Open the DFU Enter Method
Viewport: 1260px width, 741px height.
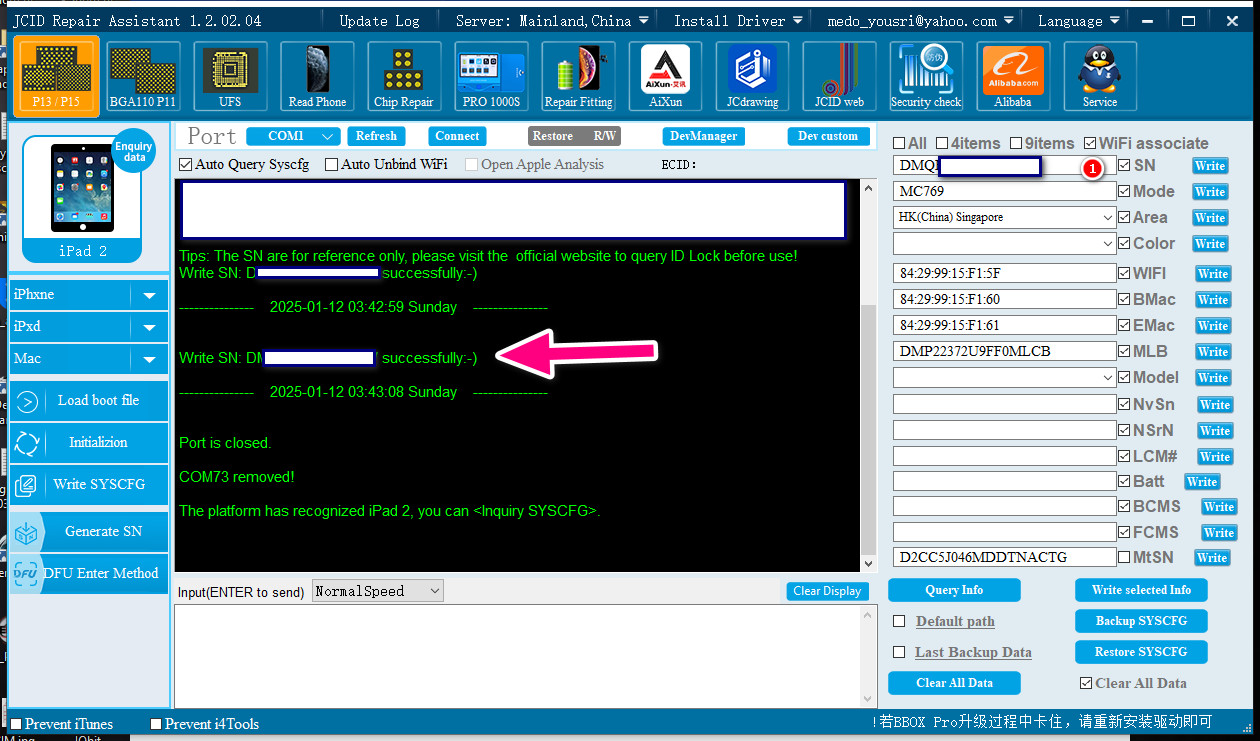click(x=89, y=573)
